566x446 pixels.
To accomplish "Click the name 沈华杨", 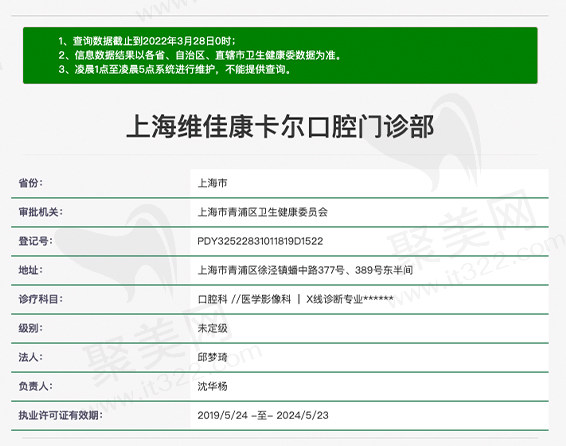I will (x=212, y=386).
